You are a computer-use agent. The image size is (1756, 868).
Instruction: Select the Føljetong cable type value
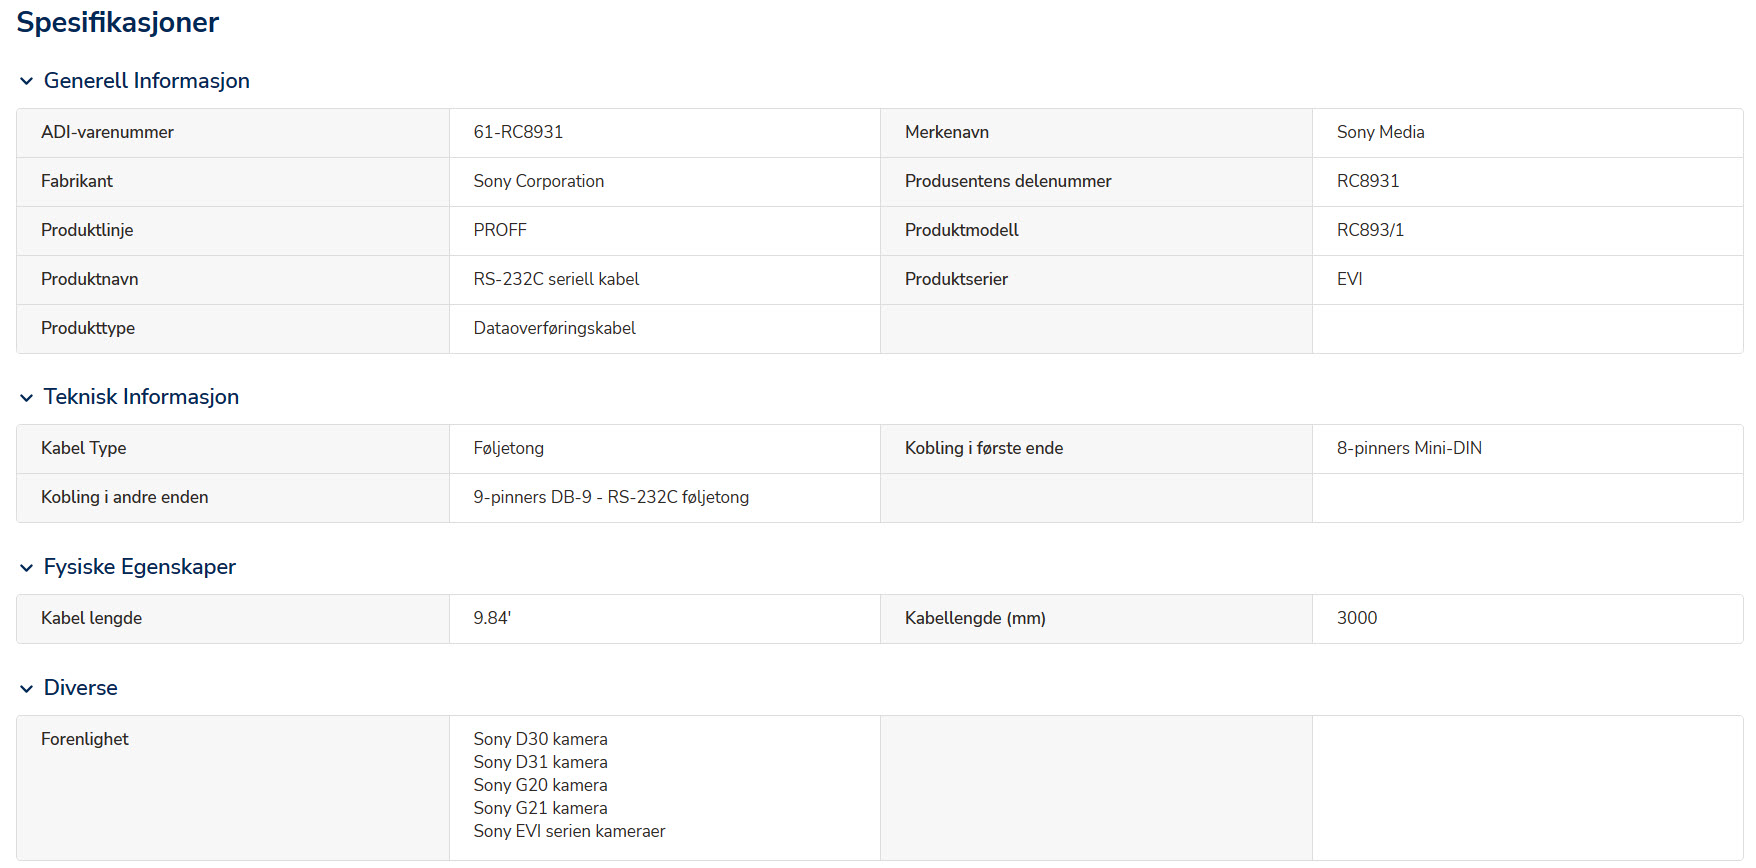tap(509, 448)
